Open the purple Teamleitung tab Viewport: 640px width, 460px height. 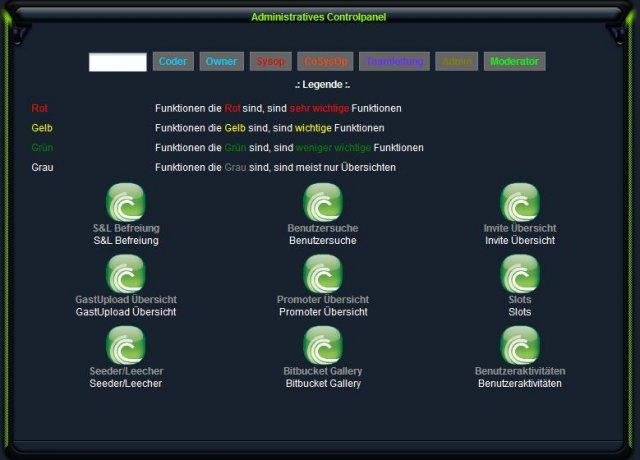tap(394, 62)
